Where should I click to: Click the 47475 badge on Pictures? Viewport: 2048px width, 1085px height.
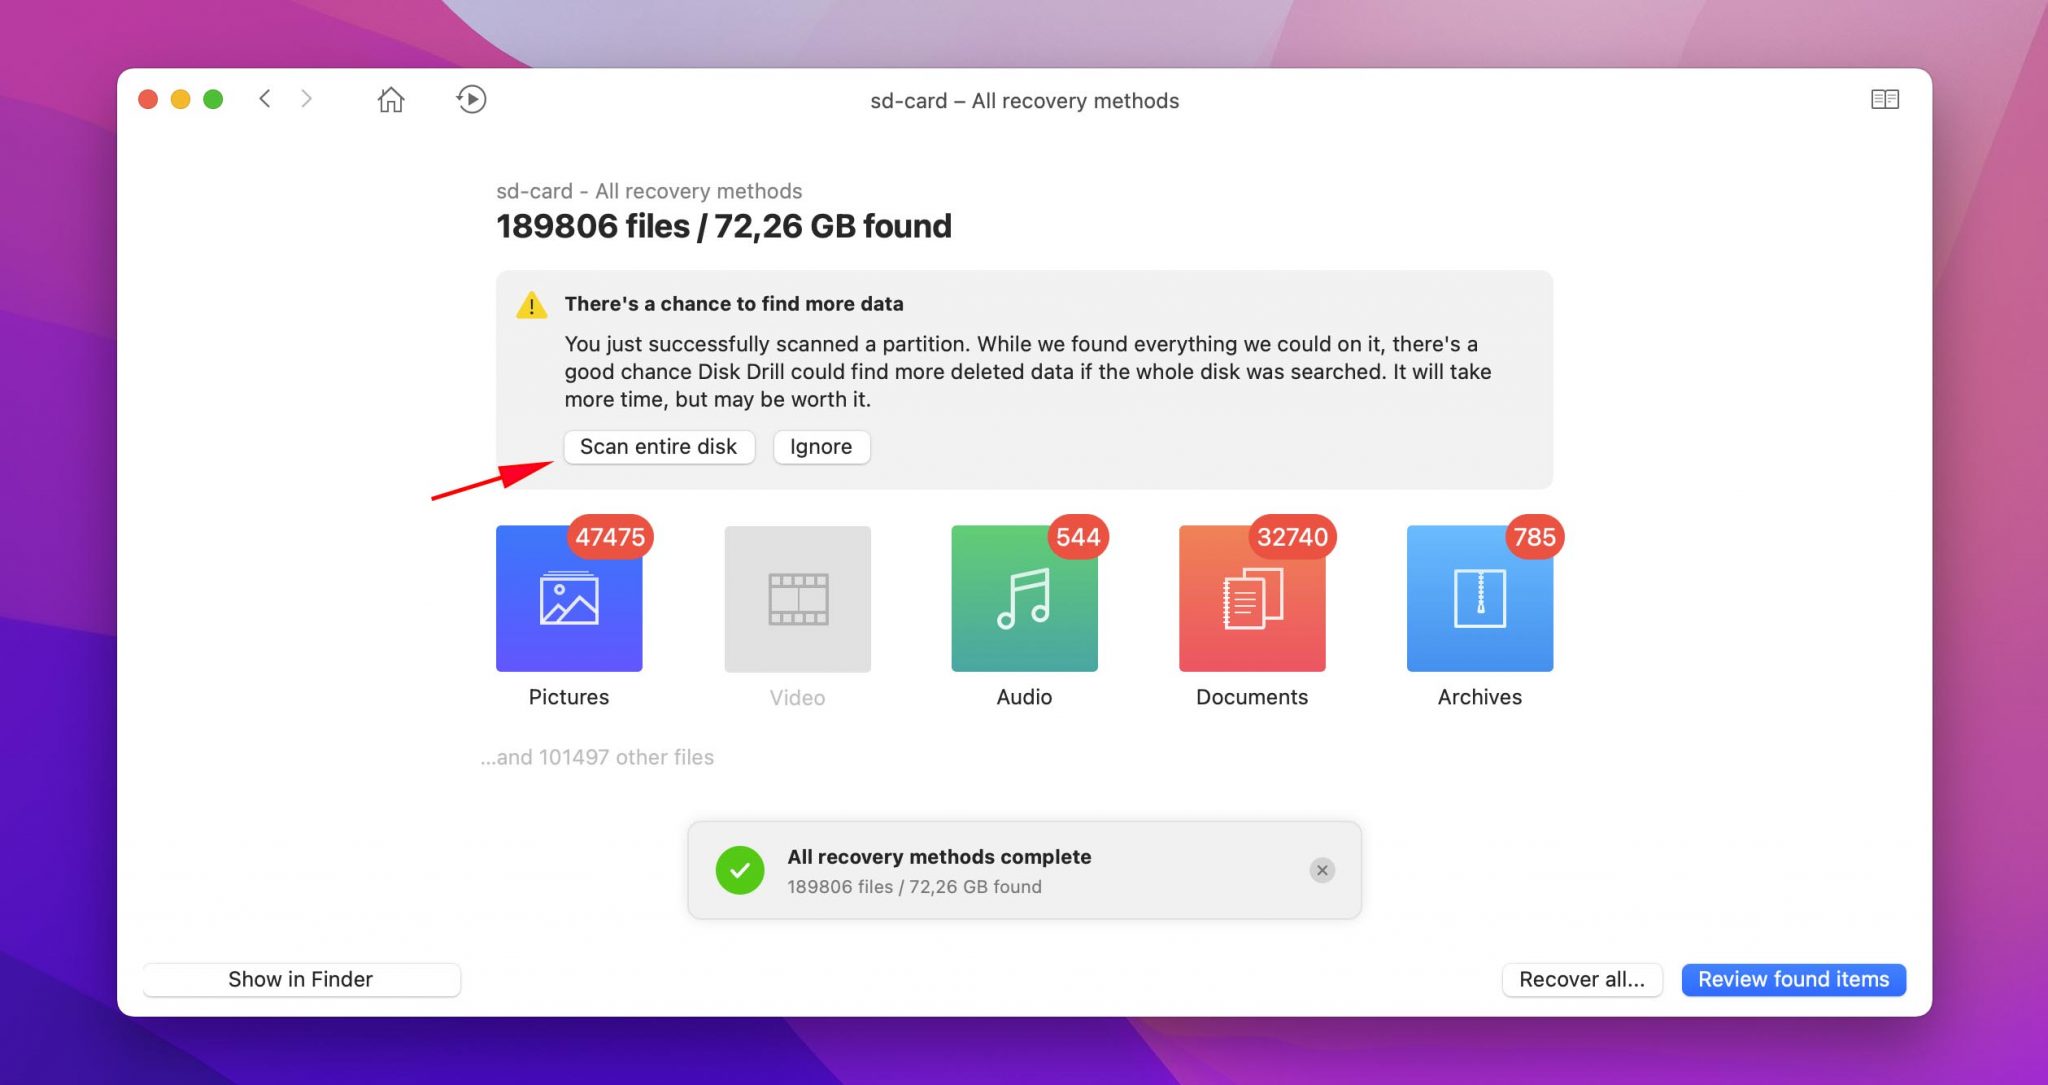tap(610, 537)
